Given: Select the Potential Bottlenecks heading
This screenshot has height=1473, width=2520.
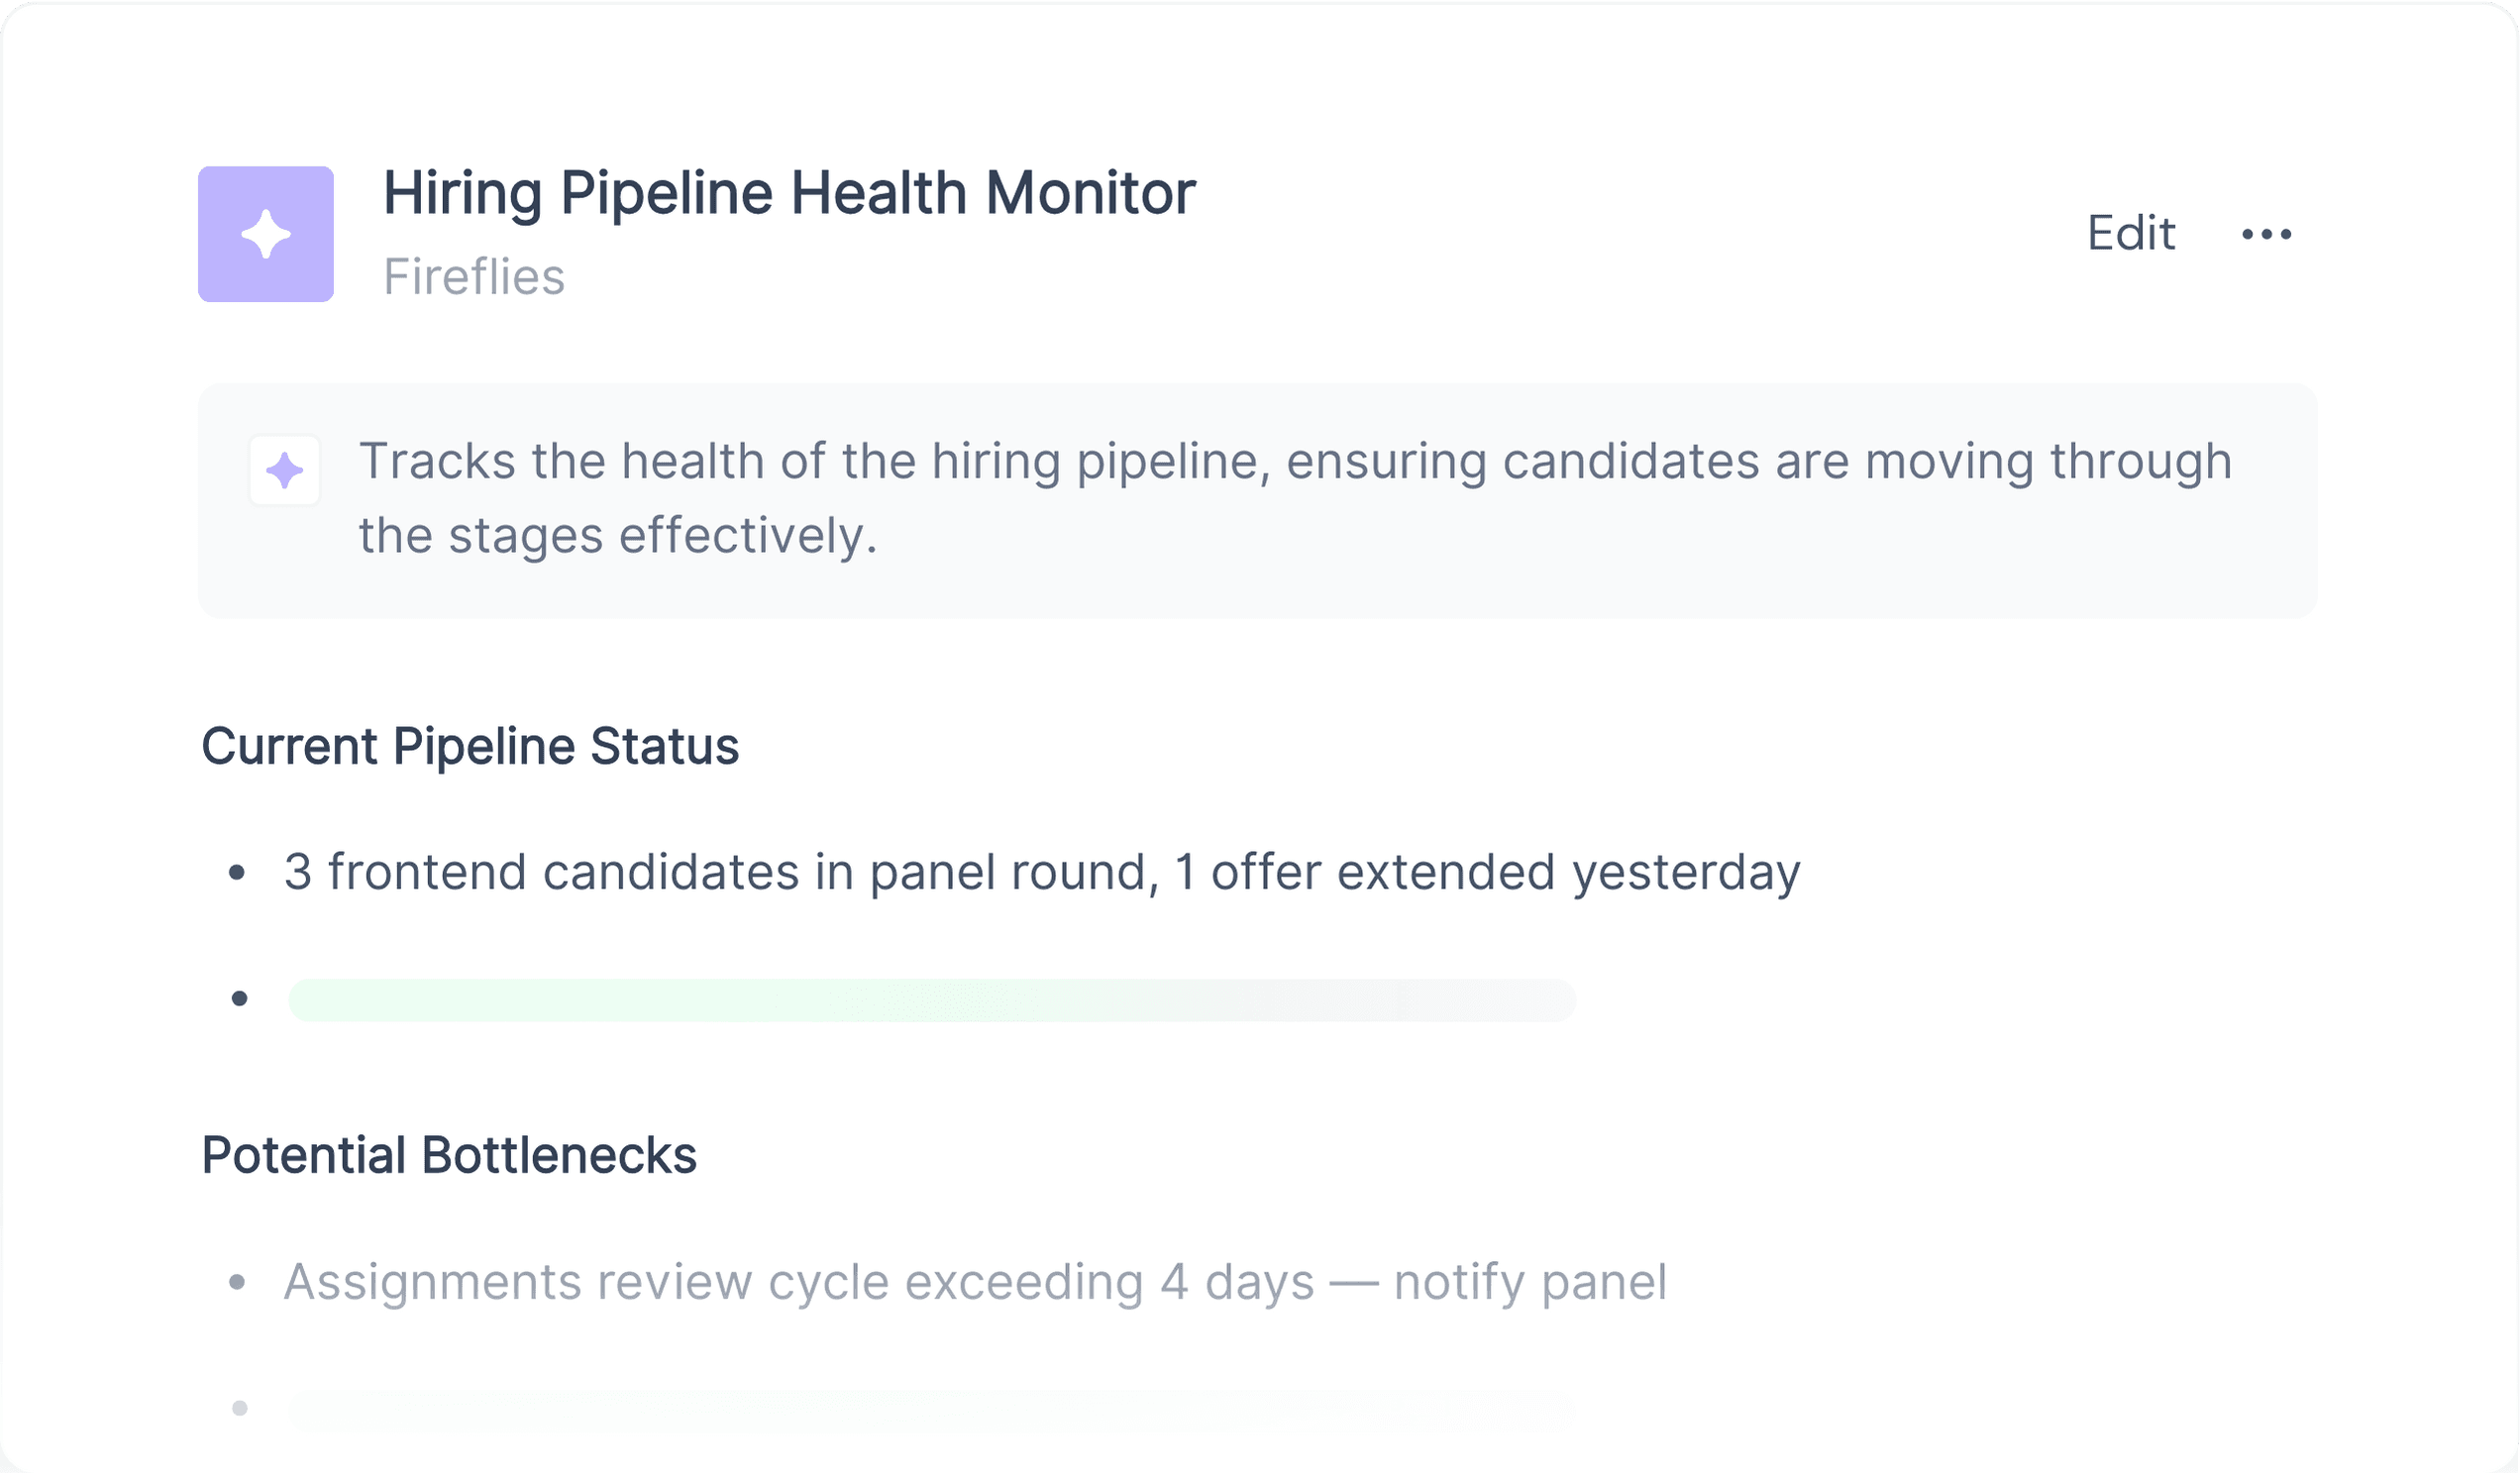Looking at the screenshot, I should click(x=449, y=1155).
